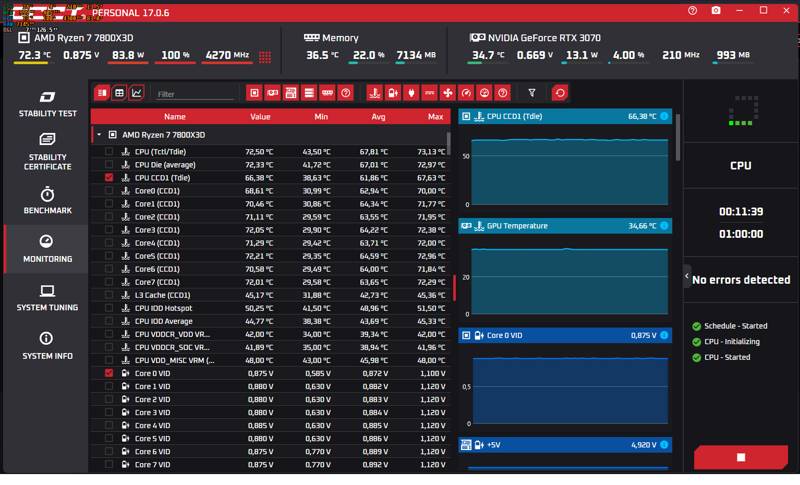The width and height of the screenshot is (800, 485).
Task: Collapse the AMD Ryzen 7 7800X3D tree group
Action: point(99,135)
